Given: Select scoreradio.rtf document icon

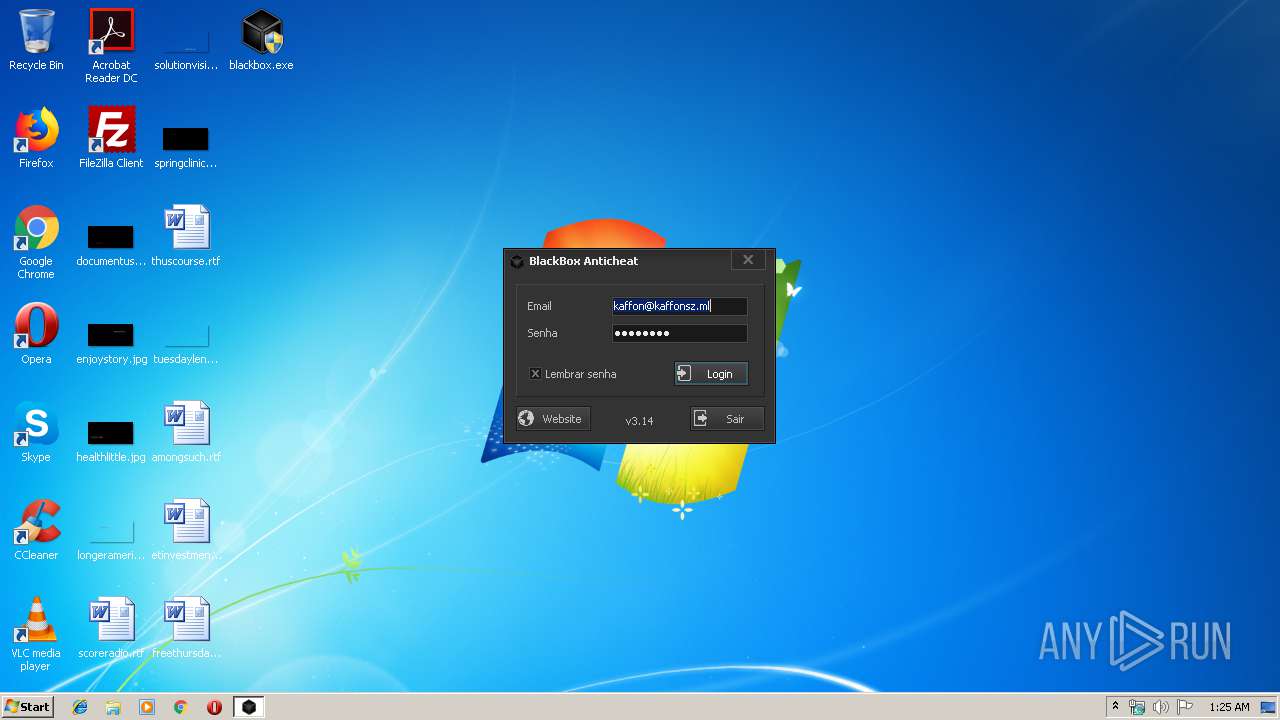Looking at the screenshot, I should (x=111, y=629).
